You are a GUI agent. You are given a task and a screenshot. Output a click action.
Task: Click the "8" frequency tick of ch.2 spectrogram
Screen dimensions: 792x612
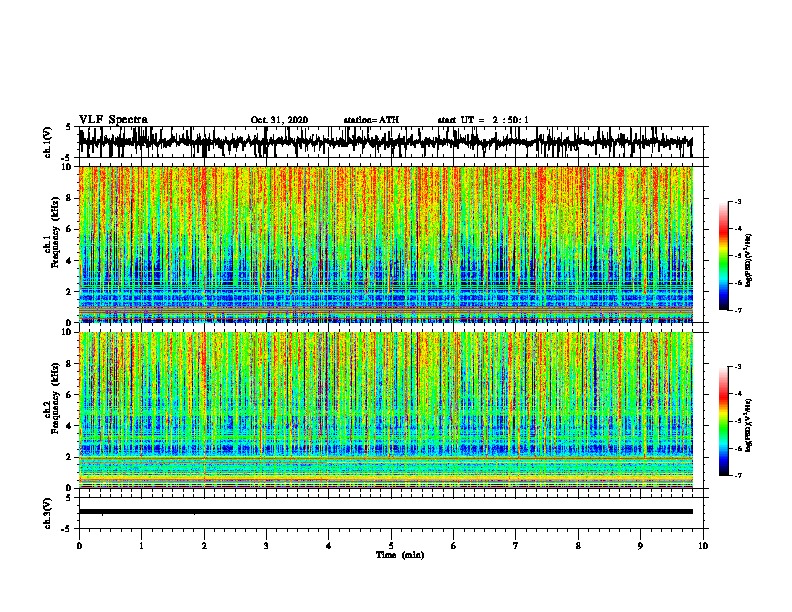(69, 364)
